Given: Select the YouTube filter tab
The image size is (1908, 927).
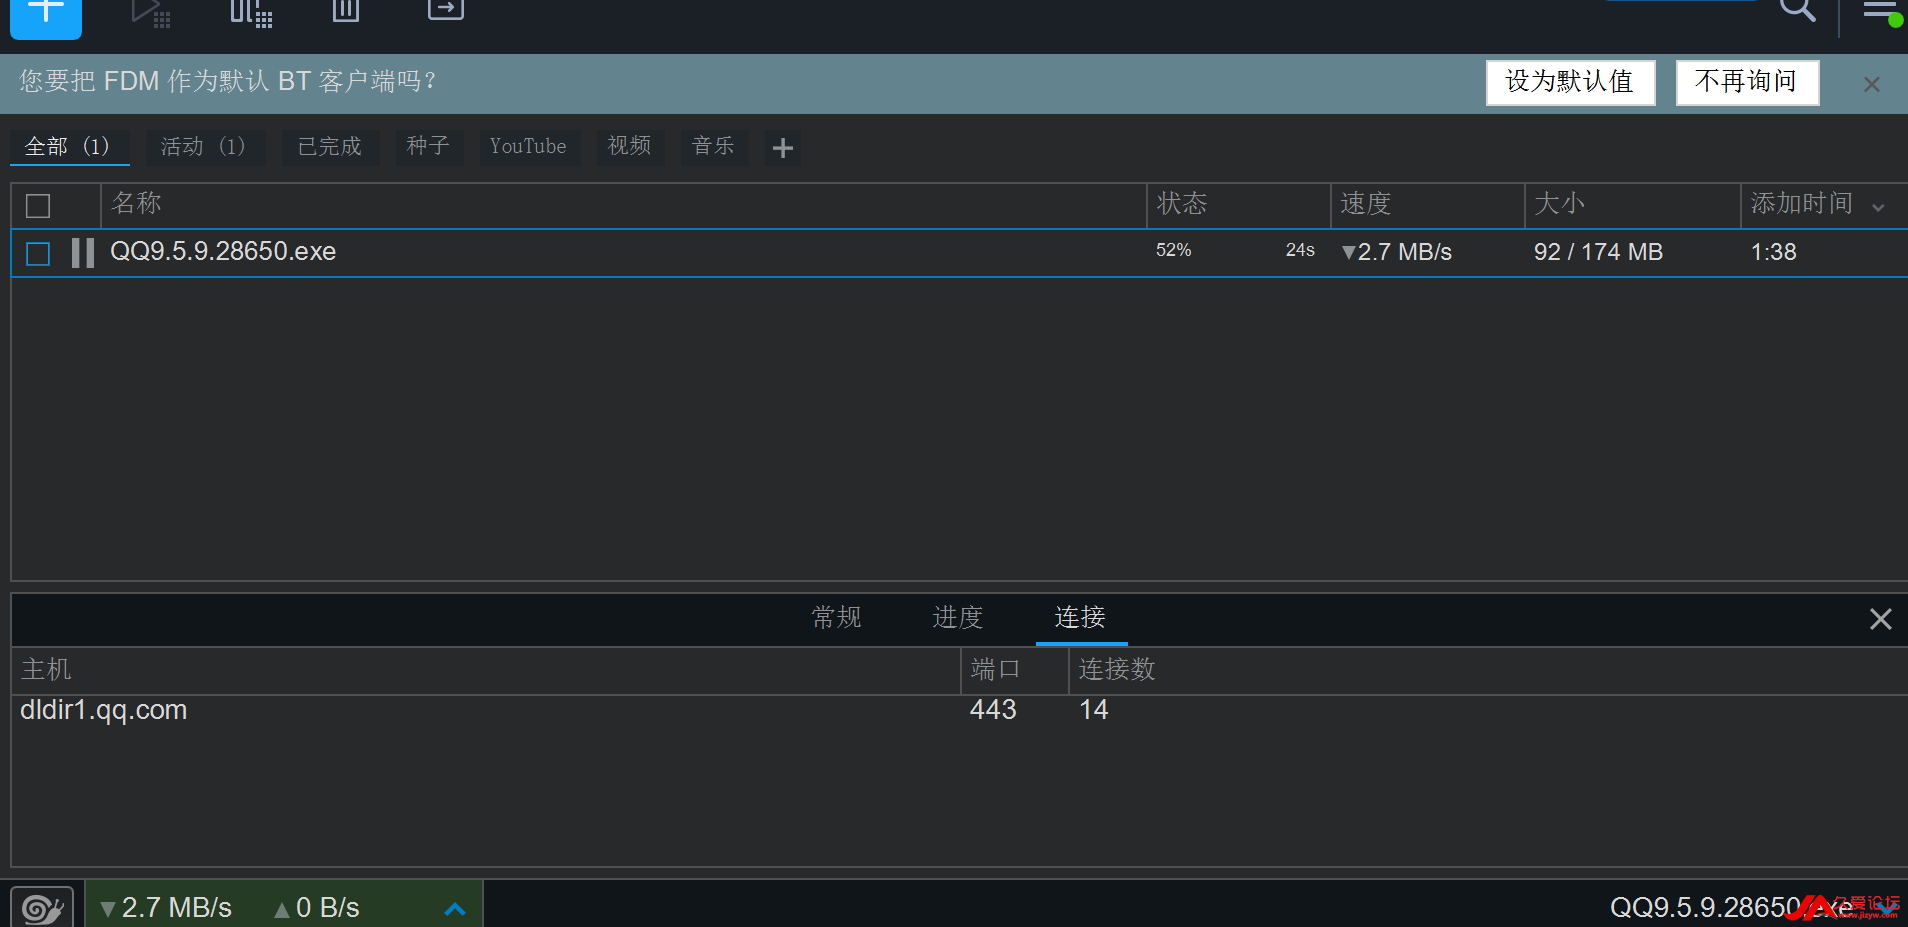Looking at the screenshot, I should click(x=529, y=147).
